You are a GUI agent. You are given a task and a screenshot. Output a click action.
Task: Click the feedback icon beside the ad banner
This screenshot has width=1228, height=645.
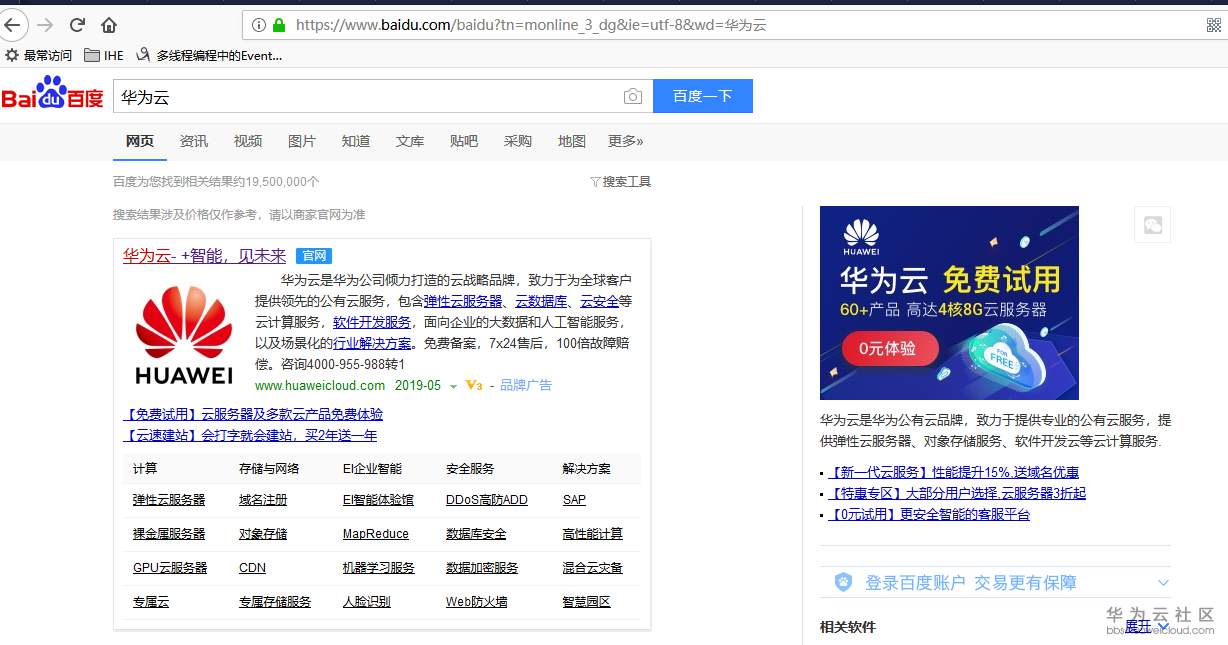coord(1152,225)
